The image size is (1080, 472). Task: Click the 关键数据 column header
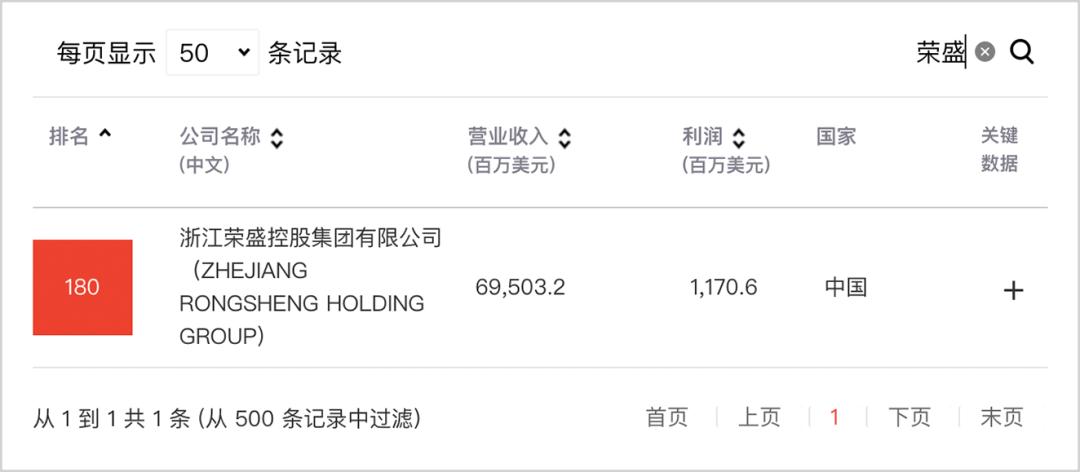pos(999,150)
